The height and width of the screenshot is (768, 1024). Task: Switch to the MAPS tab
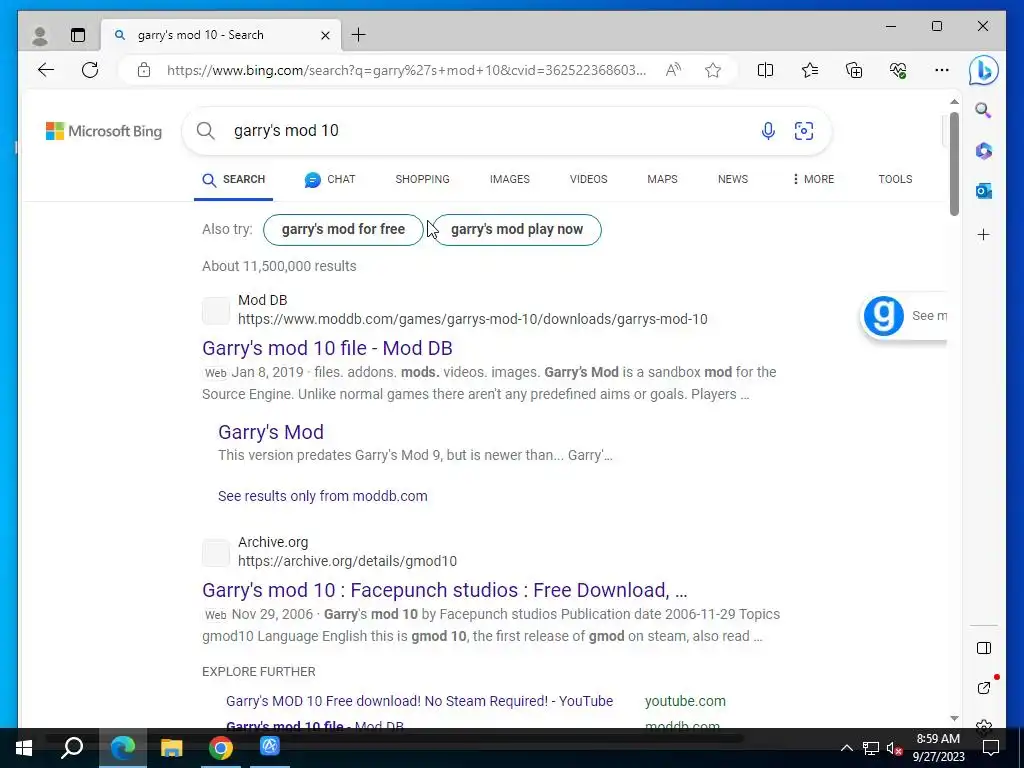coord(662,179)
